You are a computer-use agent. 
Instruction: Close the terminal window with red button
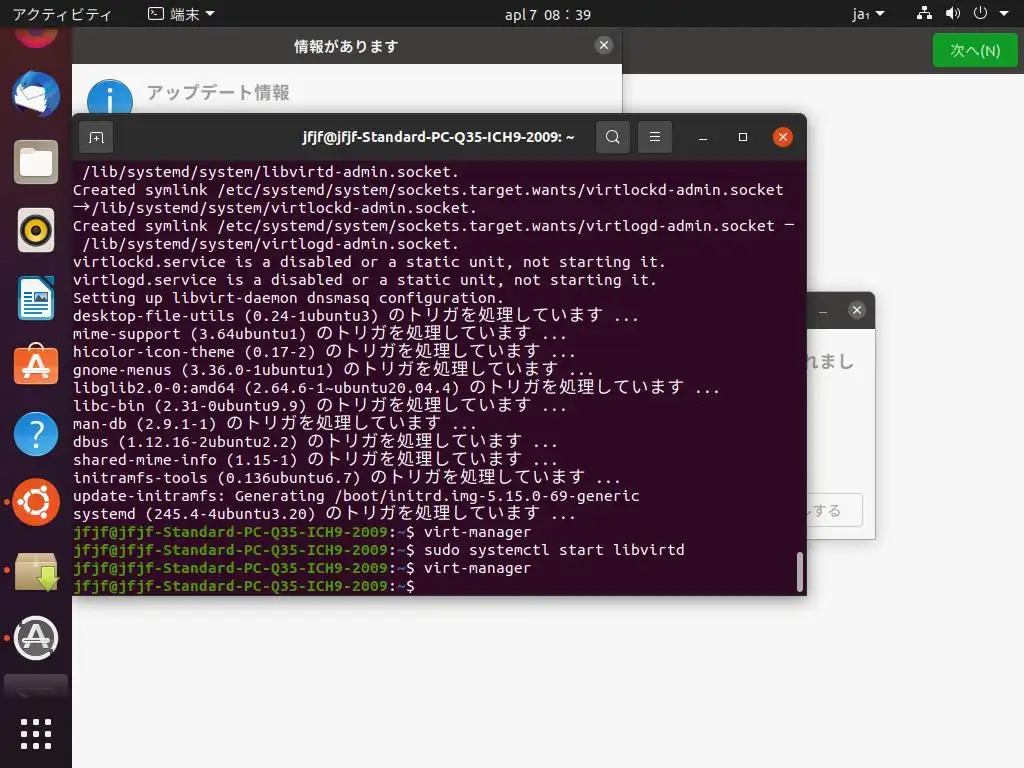tap(782, 137)
